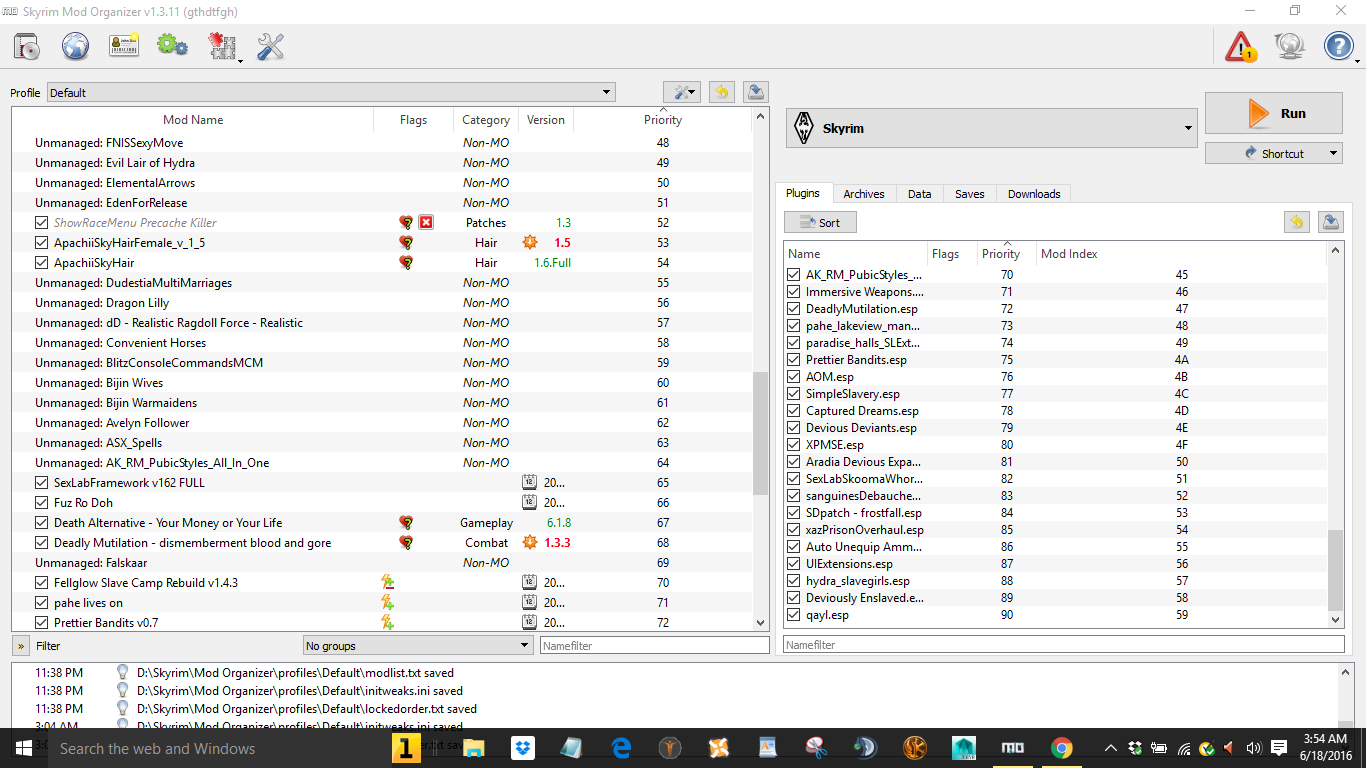Click the red X flag on ShowRaceMenu Precache Killer

point(426,222)
